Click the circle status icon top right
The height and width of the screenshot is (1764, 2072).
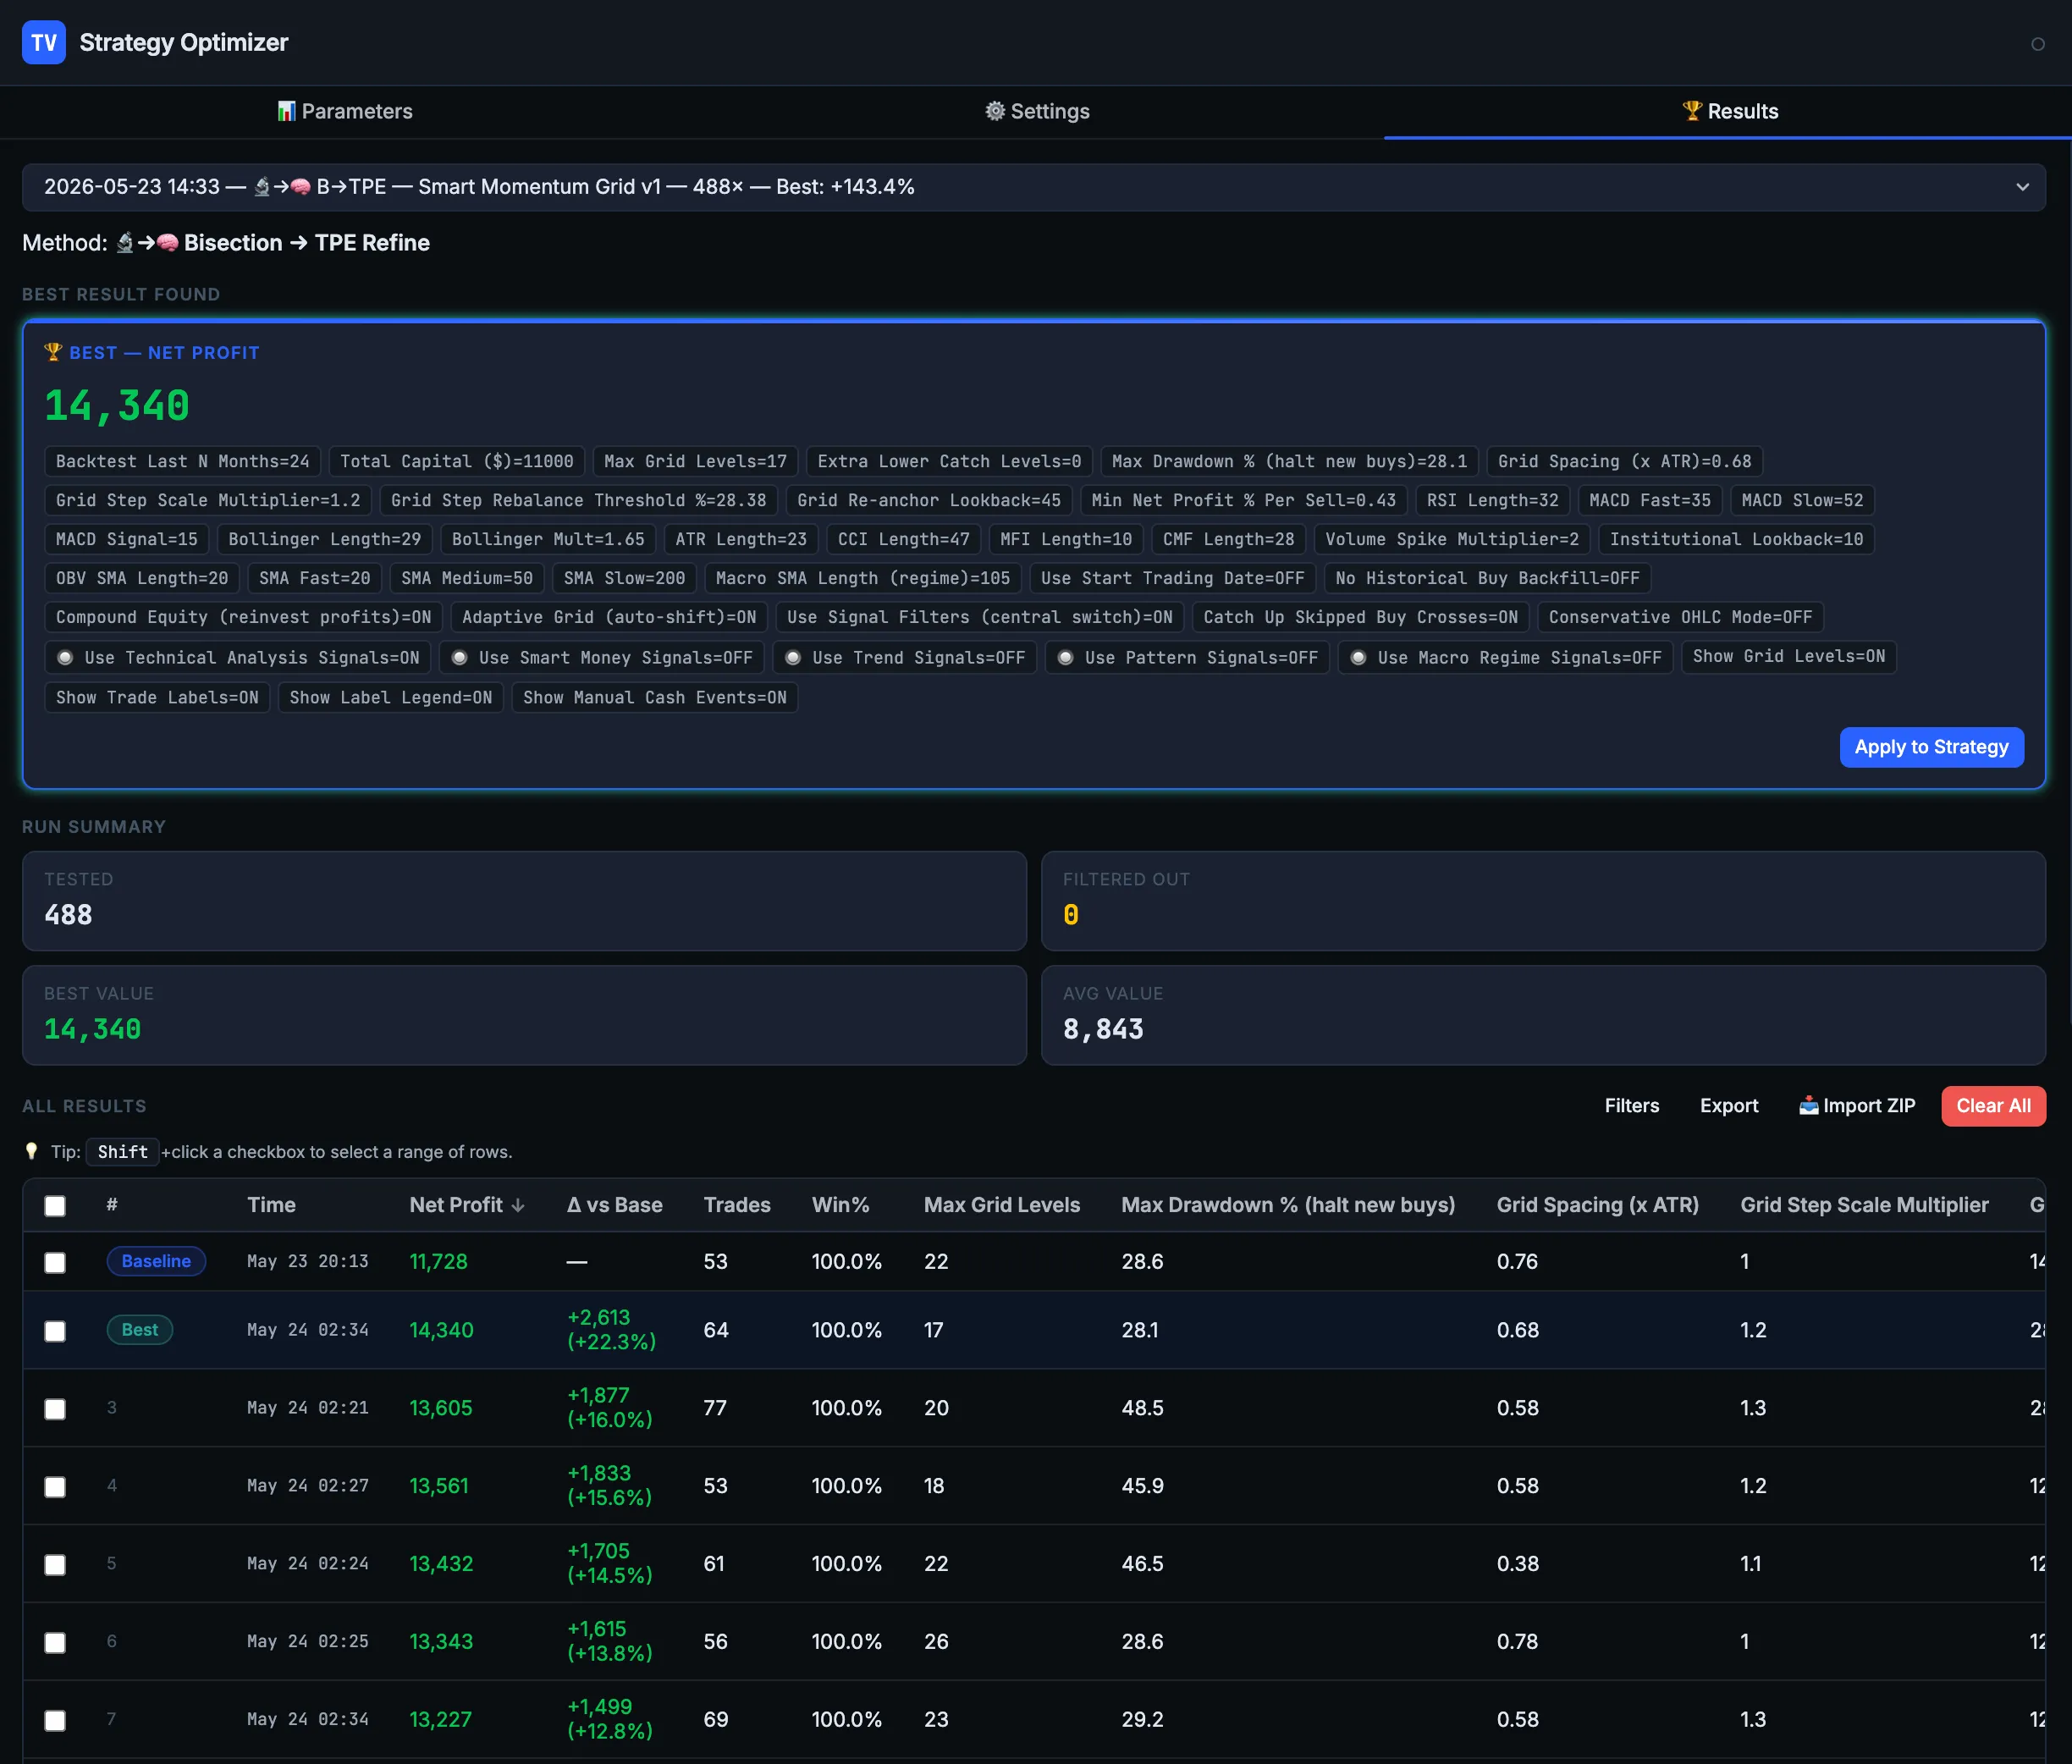point(2037,44)
